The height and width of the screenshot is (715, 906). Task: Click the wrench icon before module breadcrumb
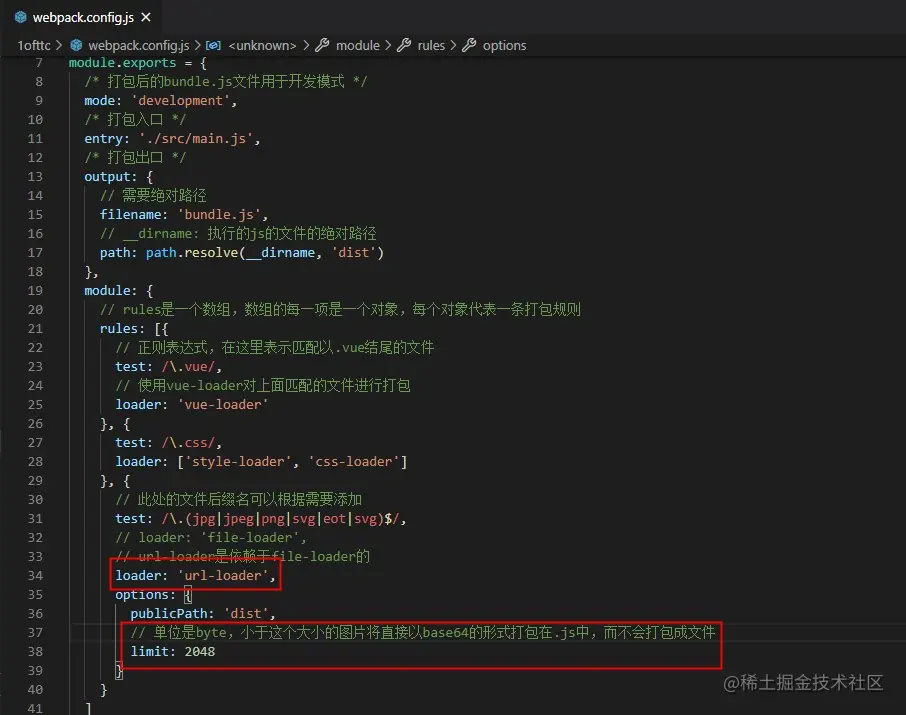tap(322, 45)
